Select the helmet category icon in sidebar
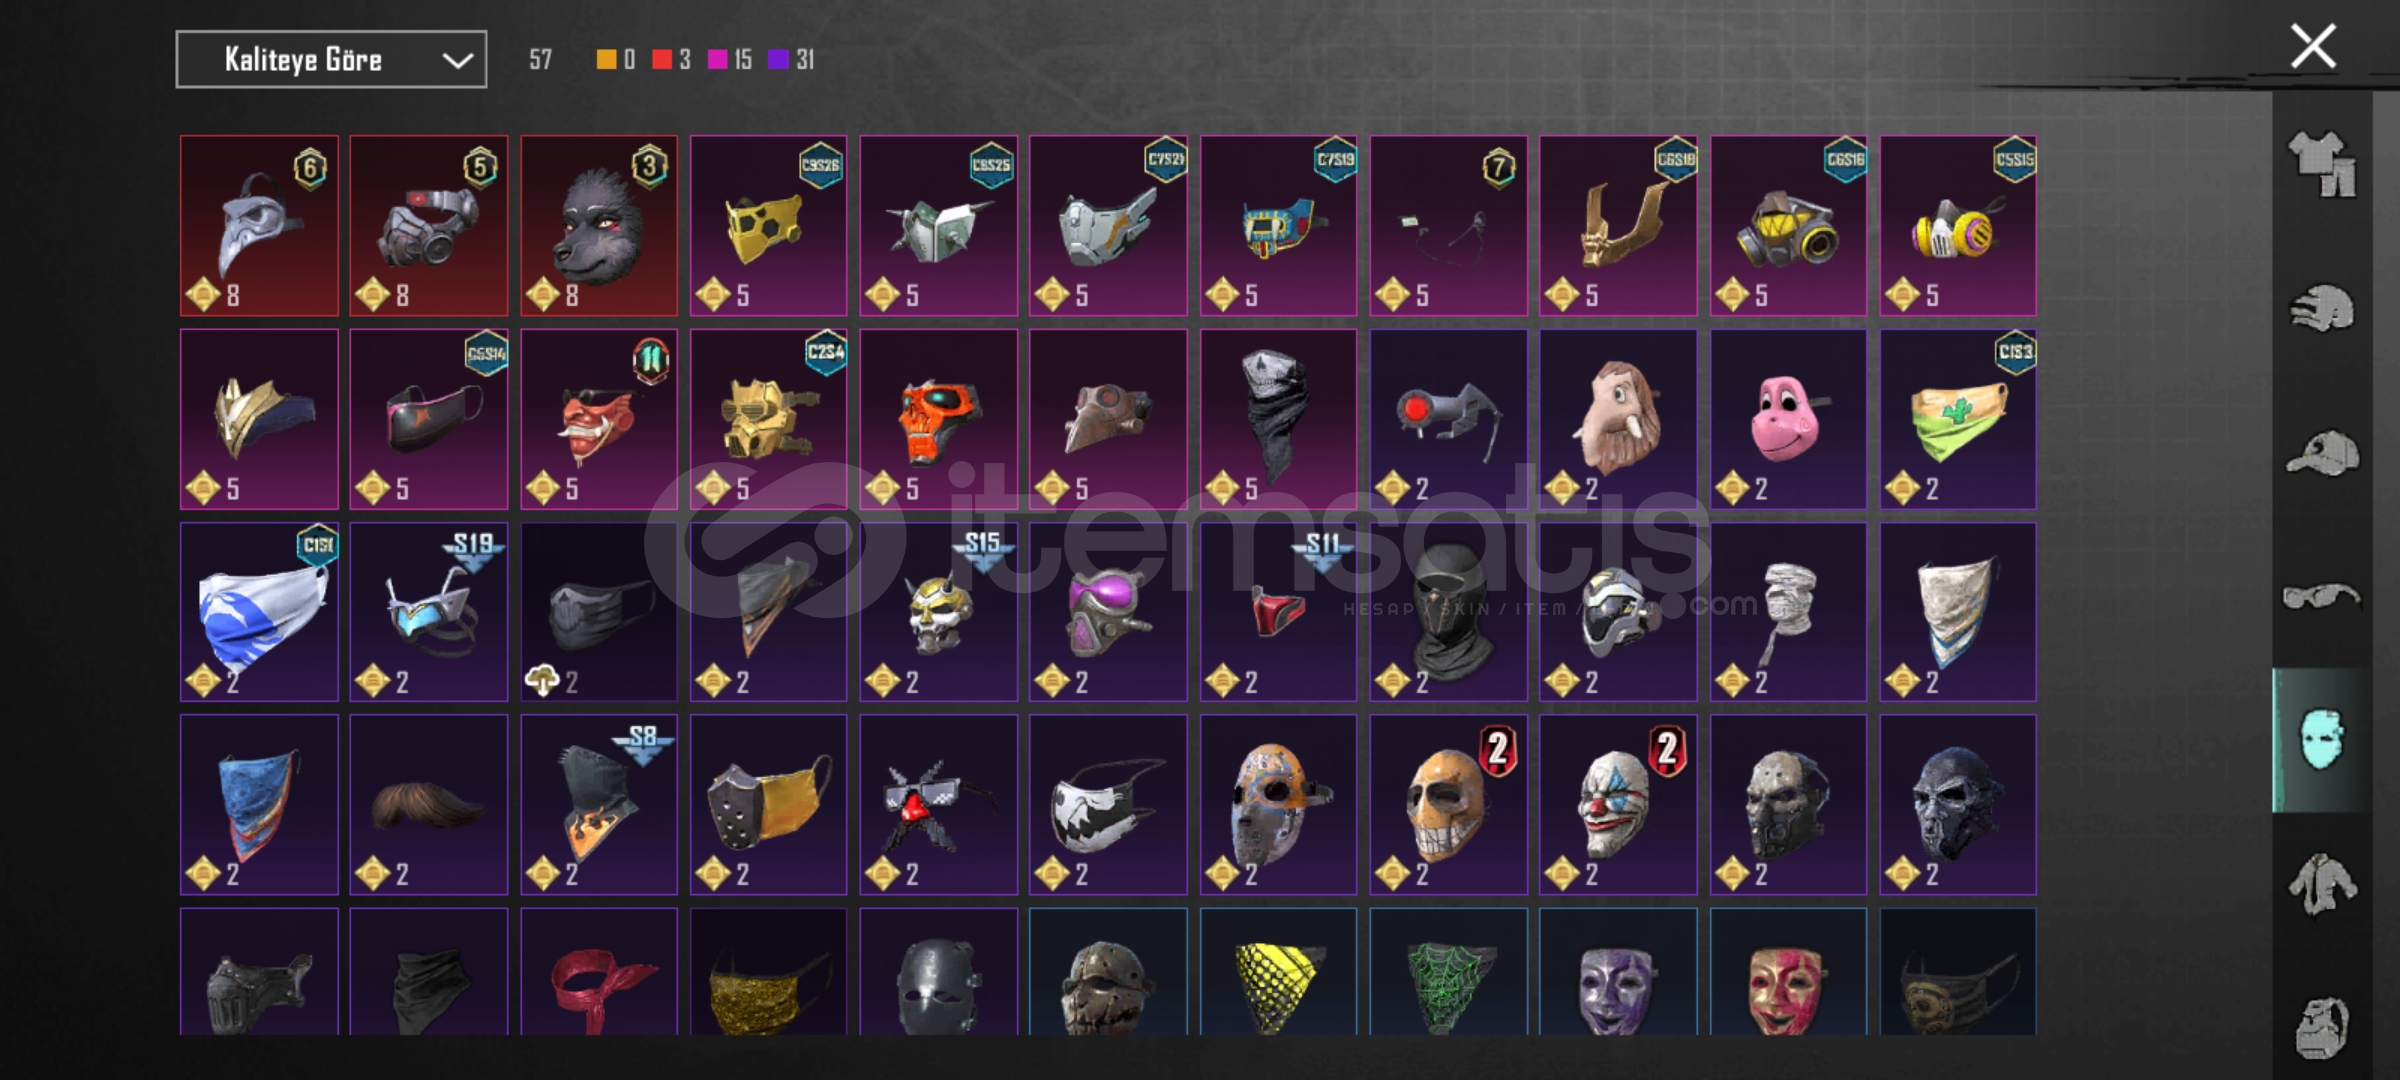The height and width of the screenshot is (1080, 2400). (x=2322, y=308)
